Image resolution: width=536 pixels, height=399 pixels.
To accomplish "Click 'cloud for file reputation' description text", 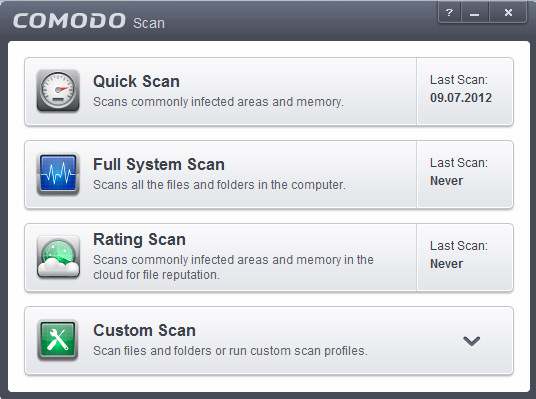I will pyautogui.click(x=156, y=275).
